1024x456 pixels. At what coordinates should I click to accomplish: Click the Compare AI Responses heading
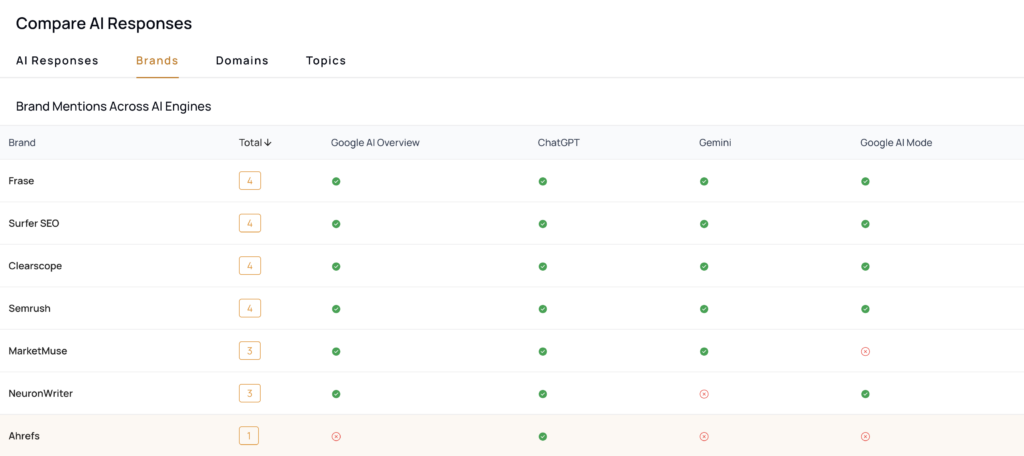pos(104,24)
